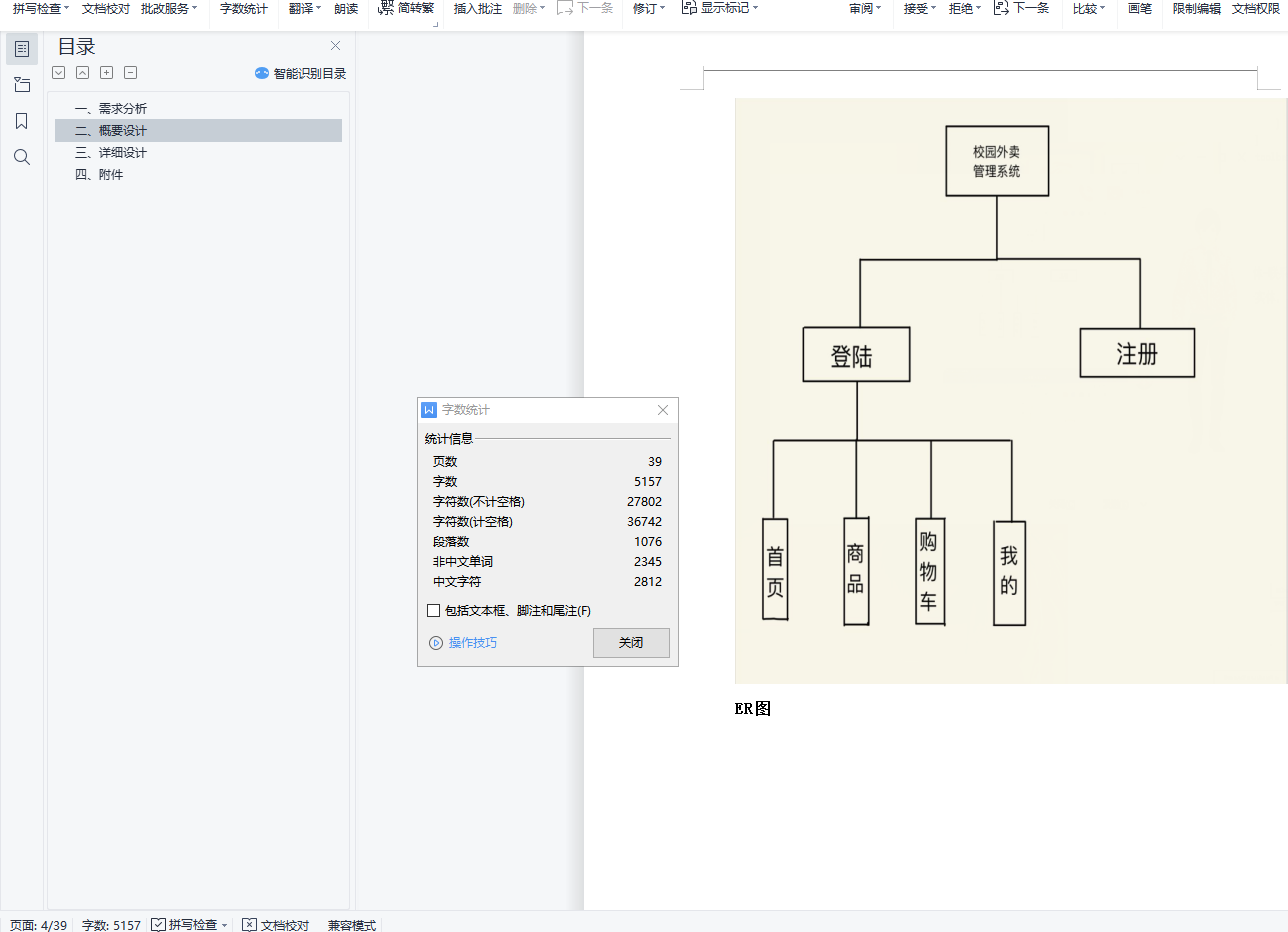Screen dimensions: 1288x932
Task: Open the outline (目录) pane icon in sidebar
Action: 22,49
